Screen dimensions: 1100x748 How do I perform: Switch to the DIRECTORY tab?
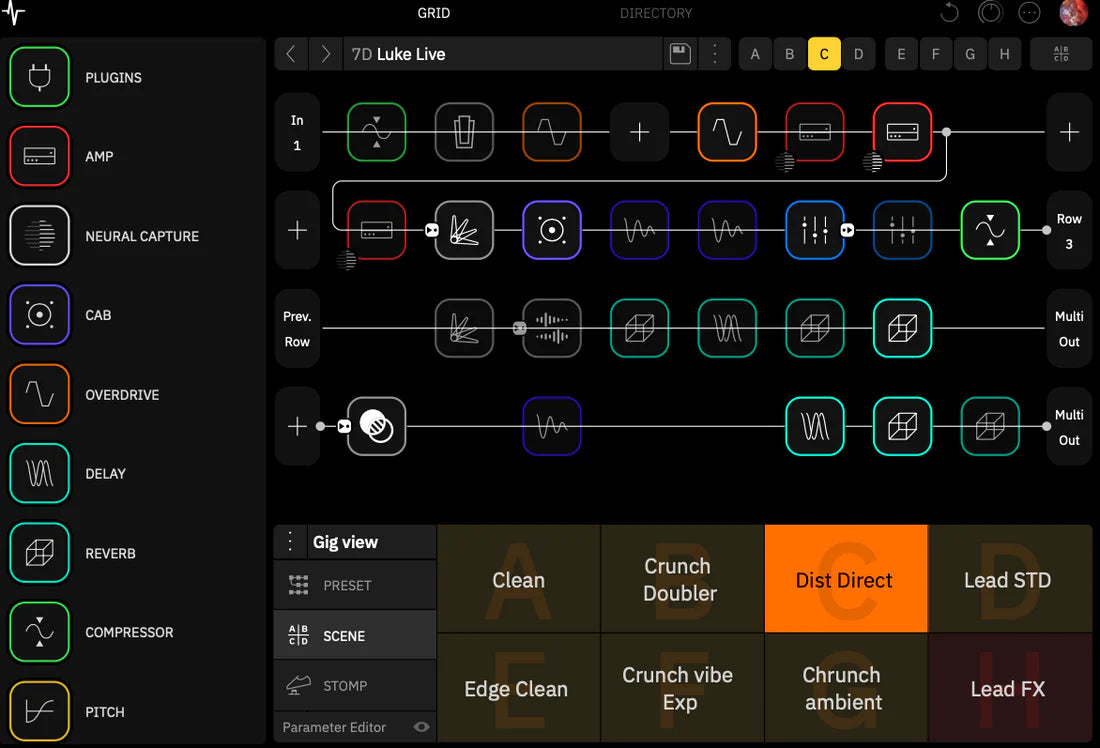(656, 13)
